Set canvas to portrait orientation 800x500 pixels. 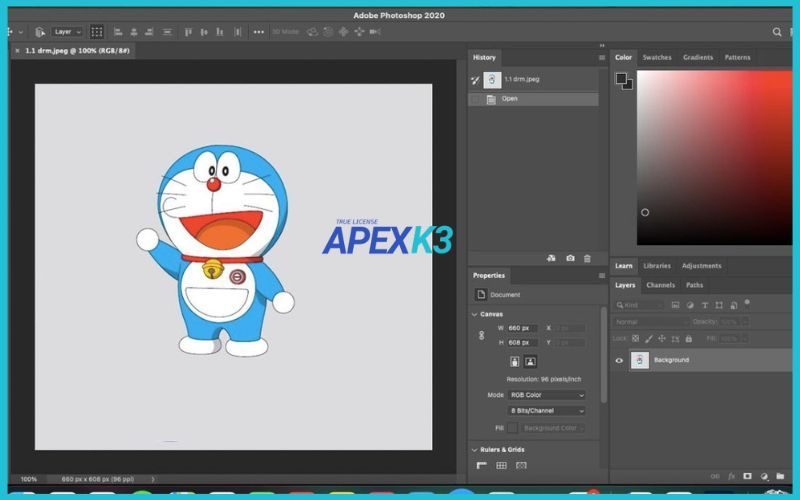click(x=514, y=362)
